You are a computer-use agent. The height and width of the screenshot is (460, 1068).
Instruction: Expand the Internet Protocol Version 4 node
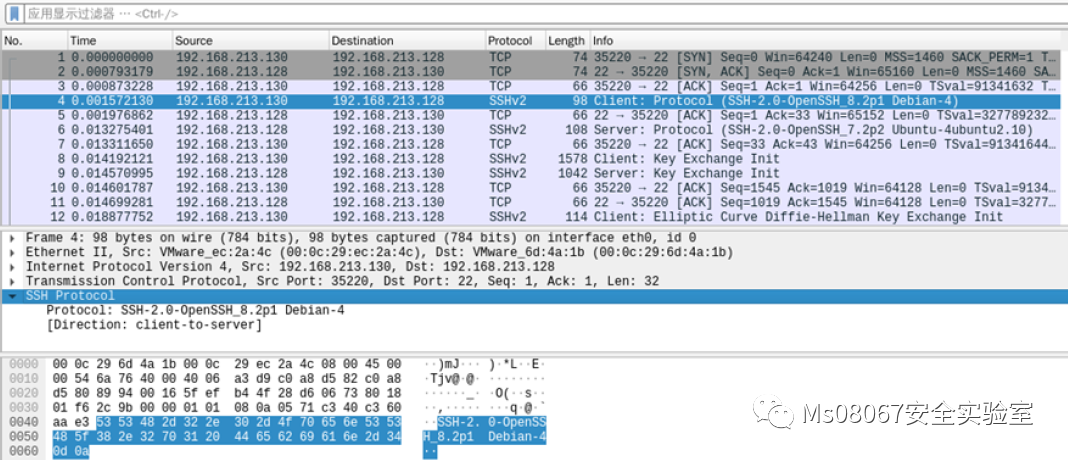click(13, 266)
